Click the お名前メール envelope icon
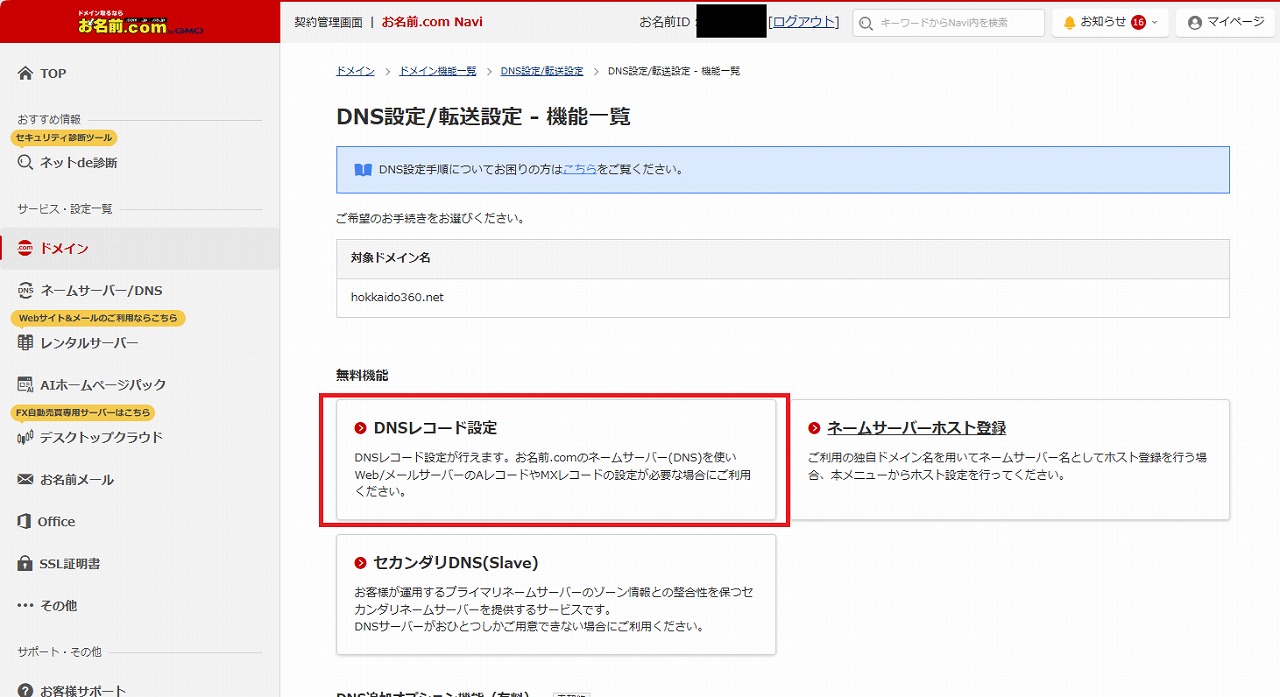 (25, 479)
